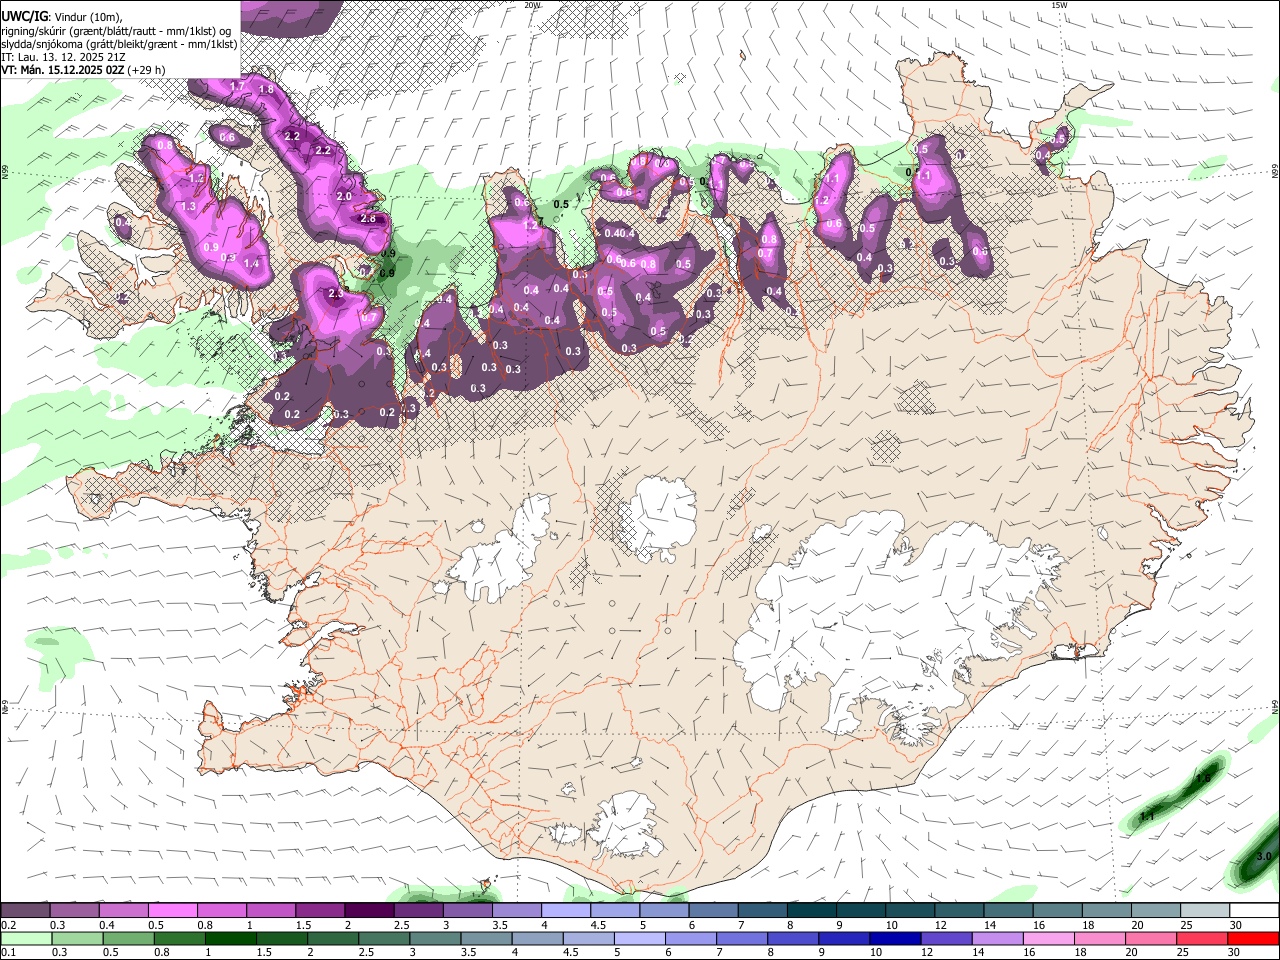Click the palest green 0.1–0.3 rain legend swatch
1280x960 pixels.
[25, 938]
